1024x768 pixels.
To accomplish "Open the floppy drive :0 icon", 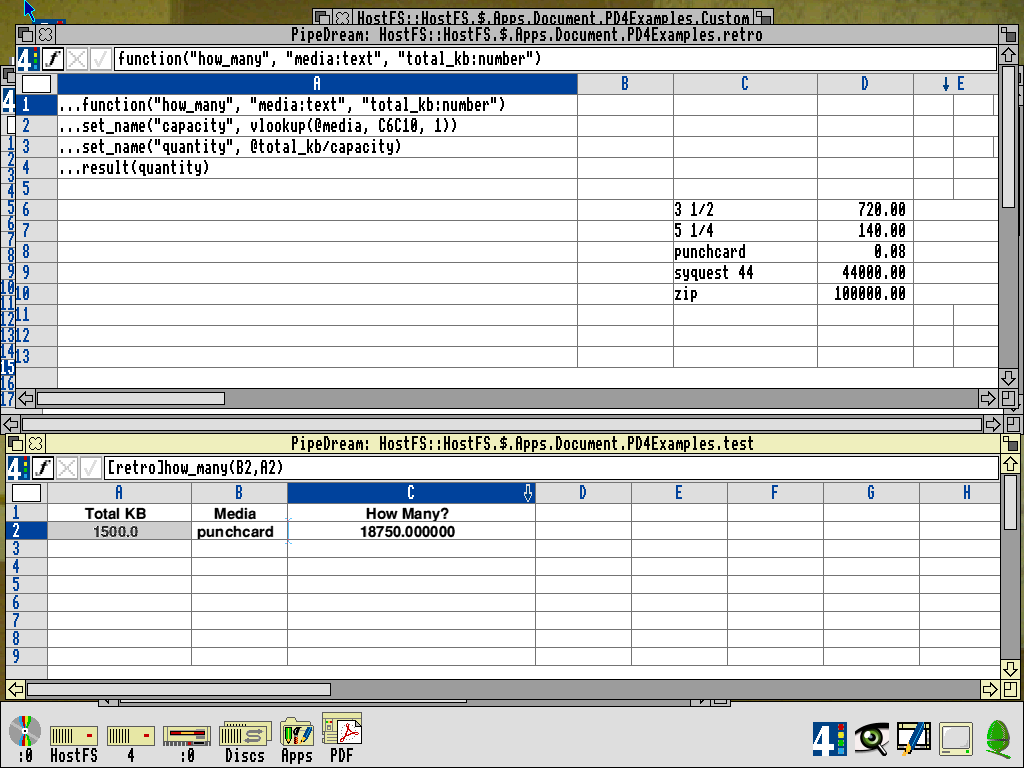I will coord(187,744).
